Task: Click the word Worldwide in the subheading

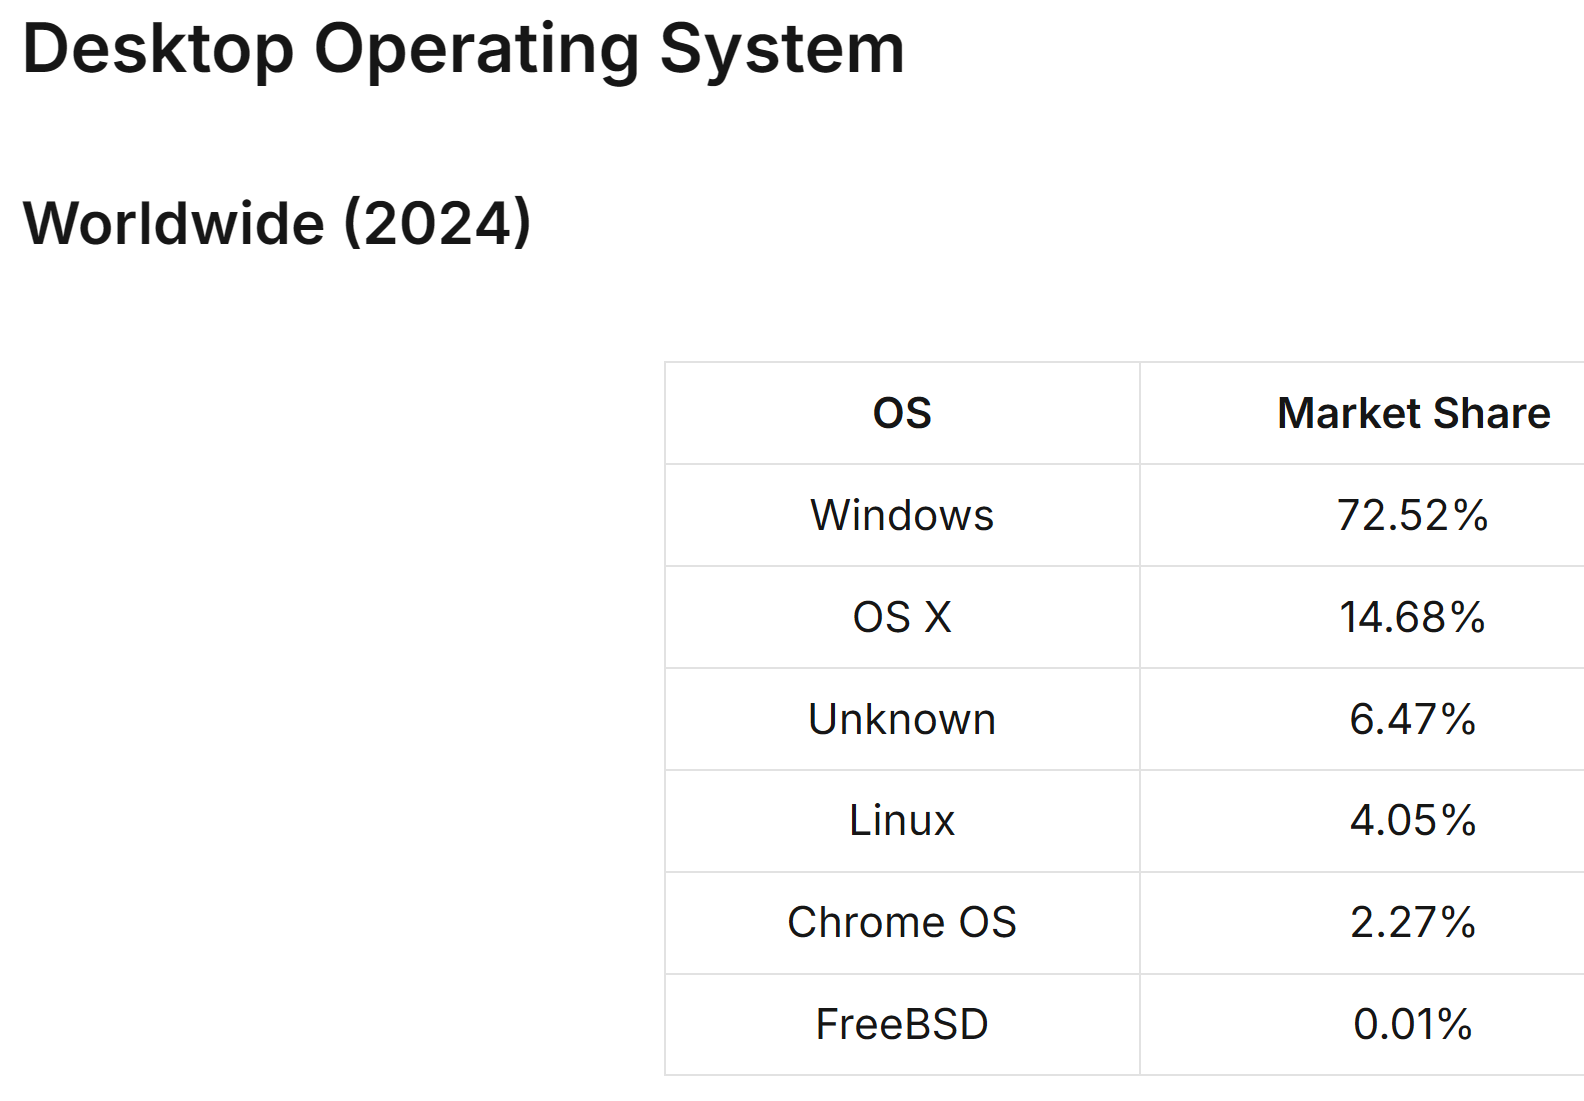Action: tap(174, 223)
